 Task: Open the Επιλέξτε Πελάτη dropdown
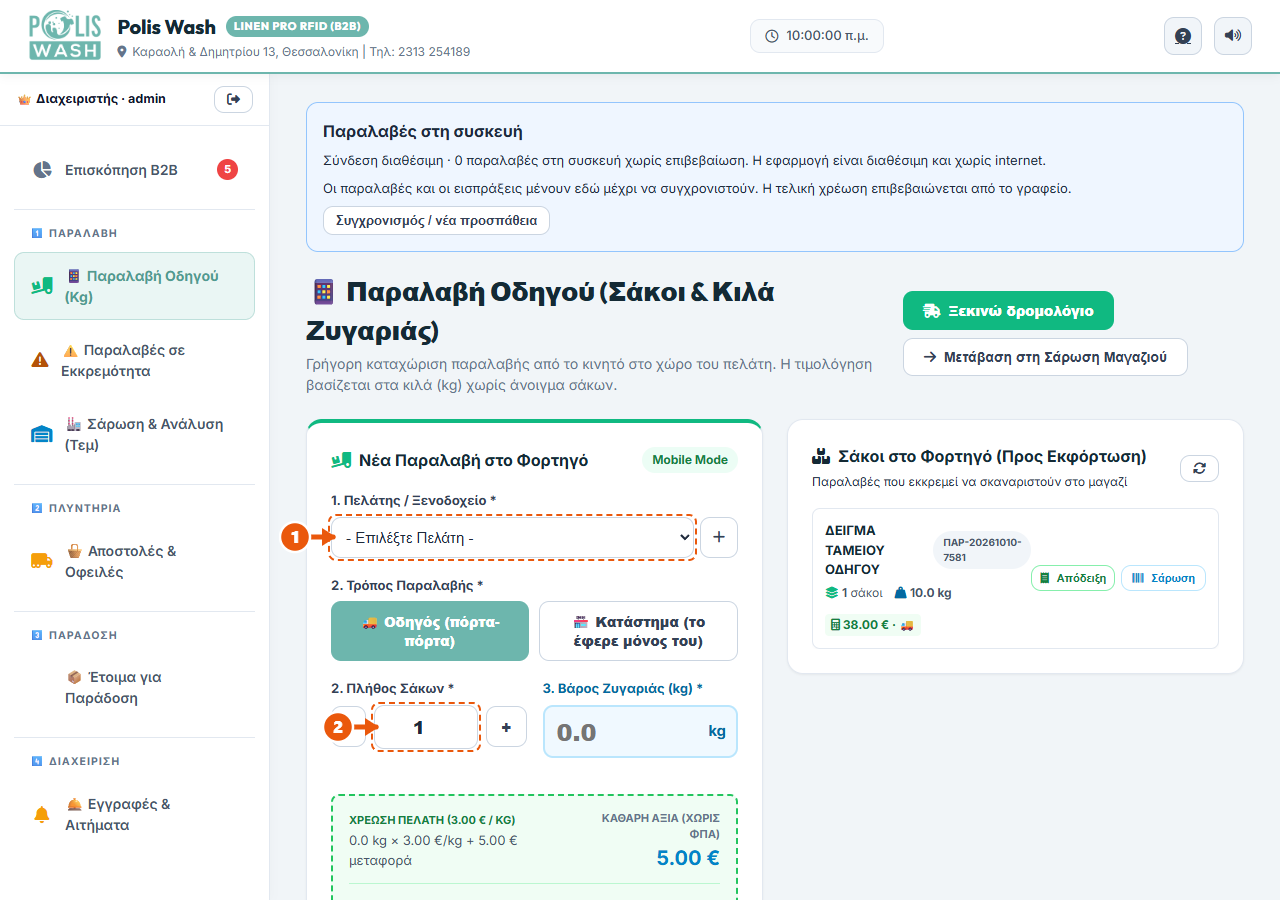513,537
